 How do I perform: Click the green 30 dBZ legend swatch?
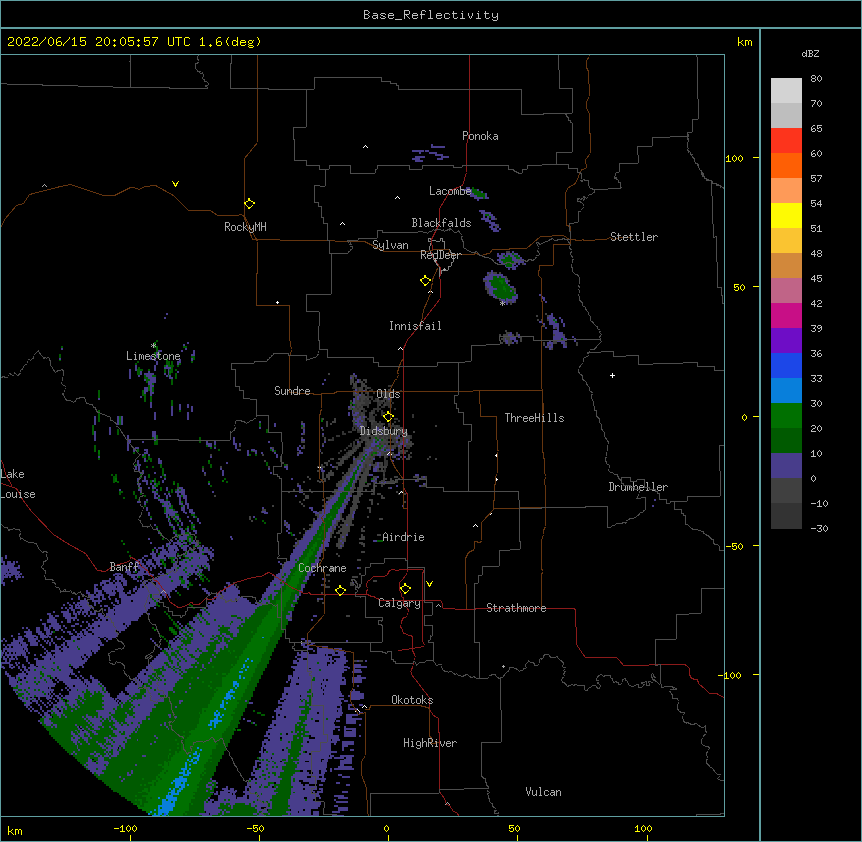point(786,416)
